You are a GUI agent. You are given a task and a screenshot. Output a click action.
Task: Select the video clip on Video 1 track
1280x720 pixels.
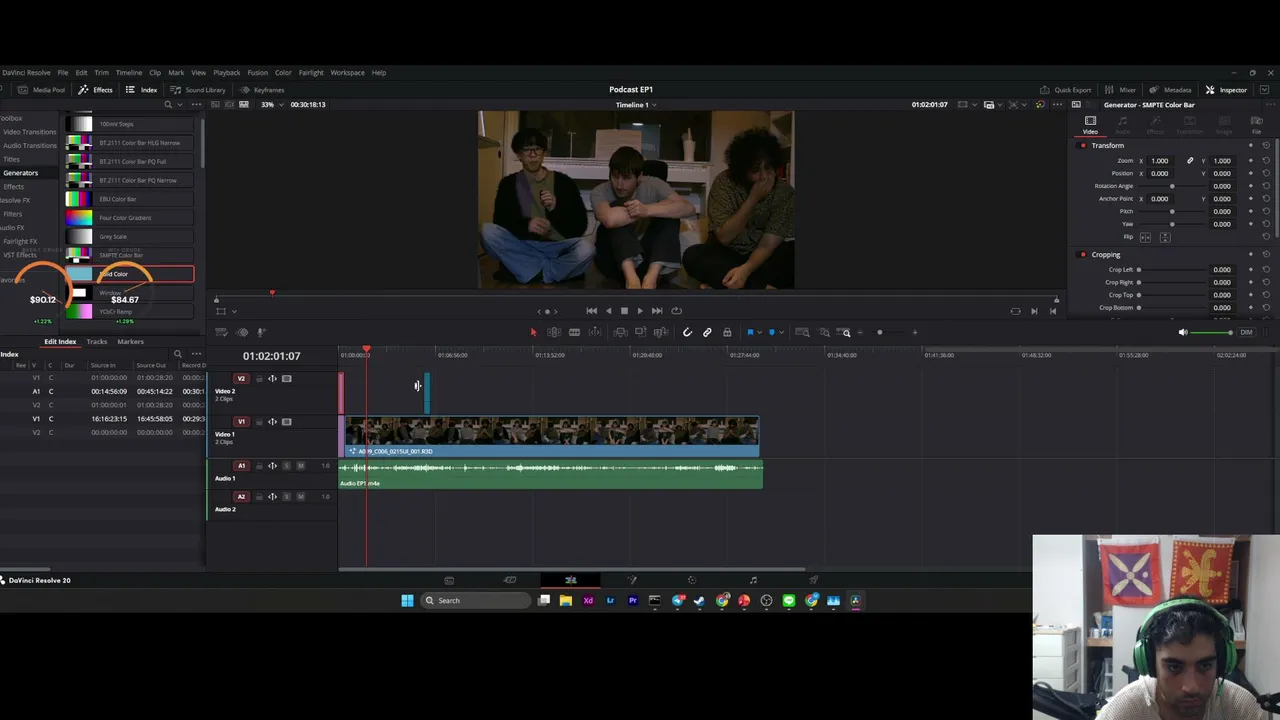click(552, 437)
